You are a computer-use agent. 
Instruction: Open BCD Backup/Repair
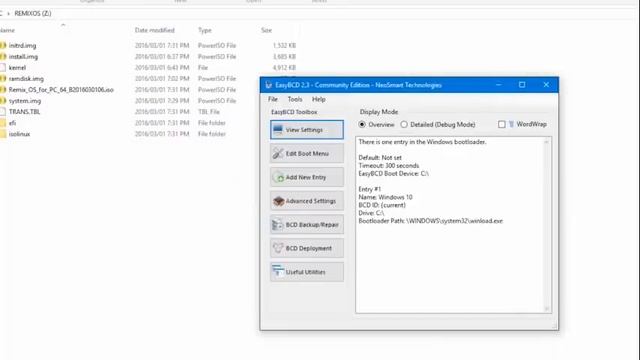pyautogui.click(x=307, y=224)
